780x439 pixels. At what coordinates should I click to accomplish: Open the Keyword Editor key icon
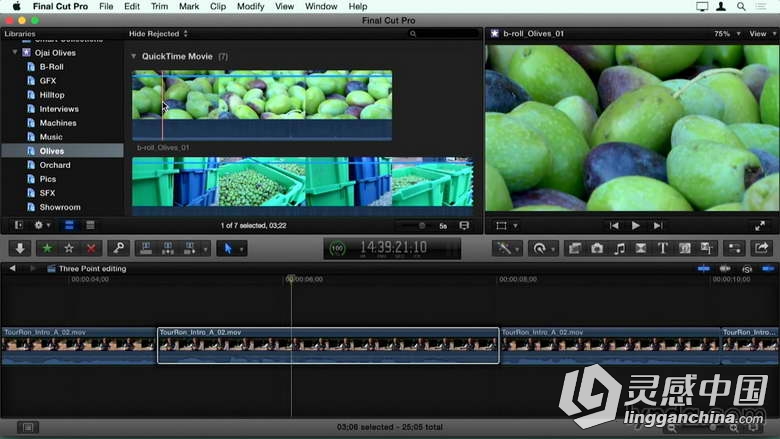(x=119, y=248)
